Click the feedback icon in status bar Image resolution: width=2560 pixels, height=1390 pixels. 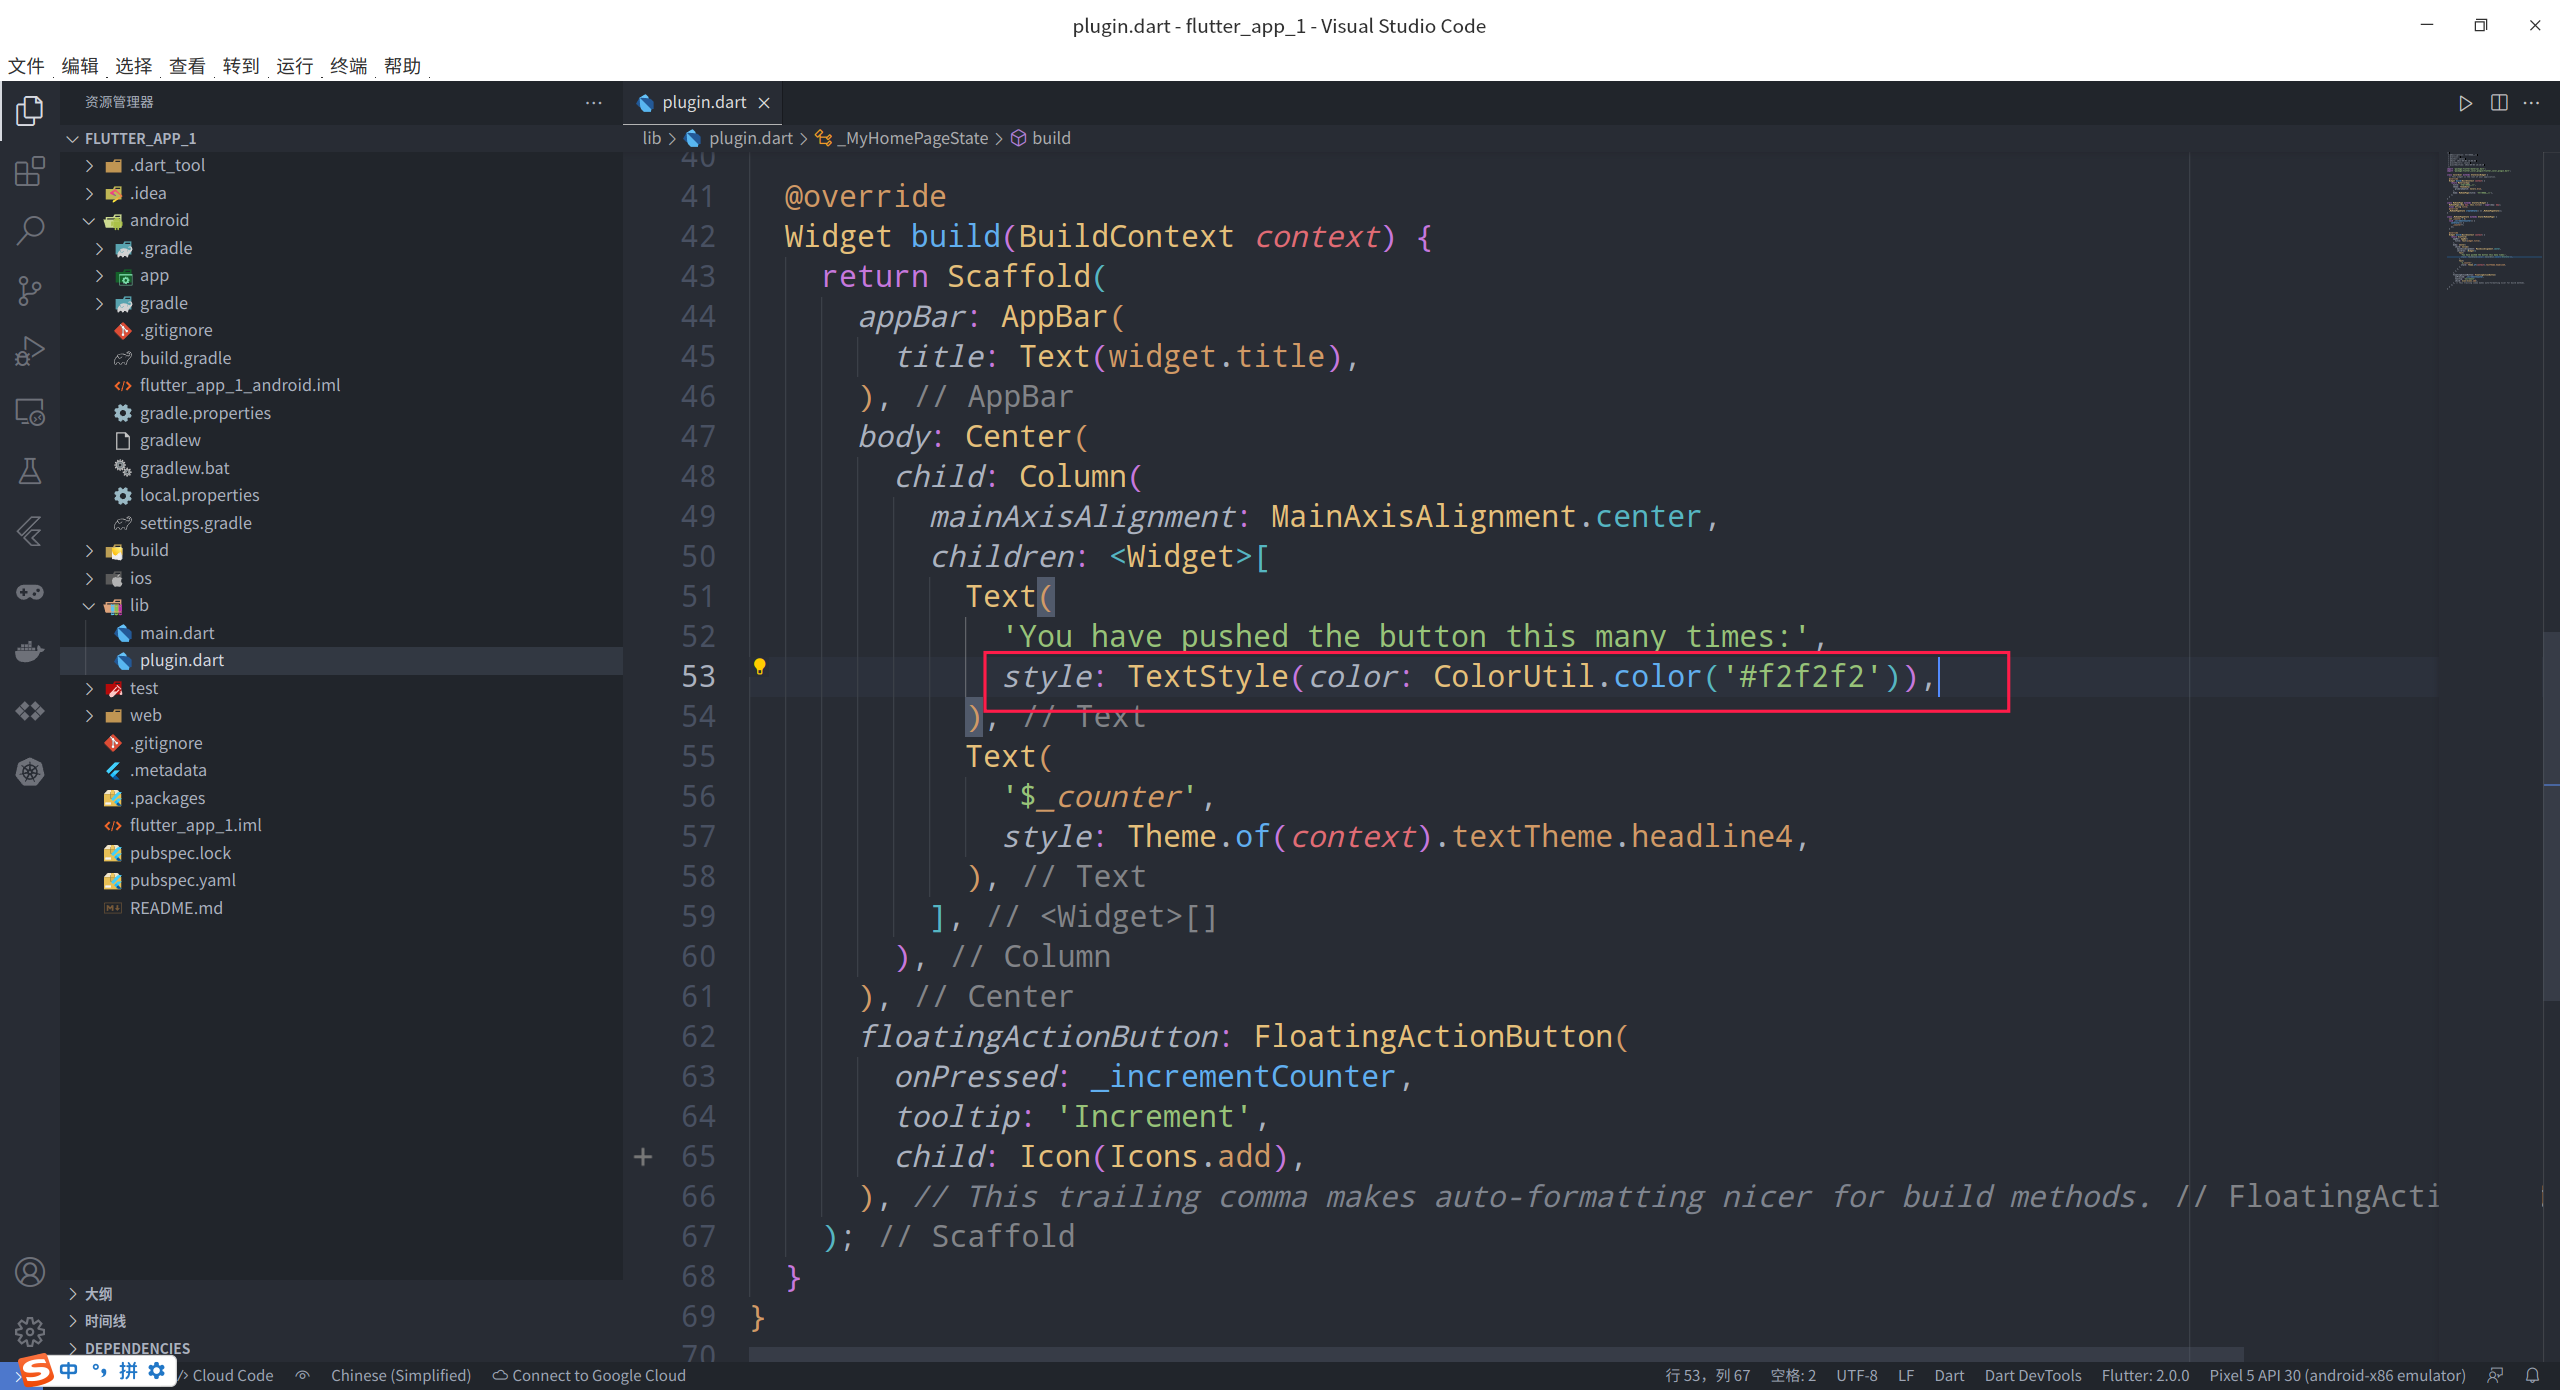pos(2496,1375)
